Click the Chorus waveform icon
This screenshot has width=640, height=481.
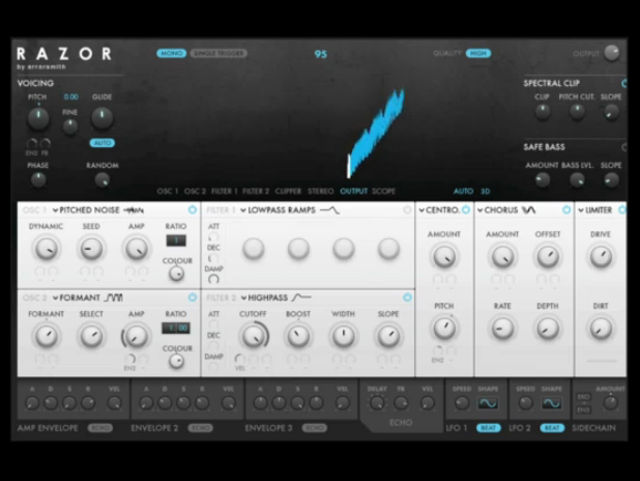(529, 210)
